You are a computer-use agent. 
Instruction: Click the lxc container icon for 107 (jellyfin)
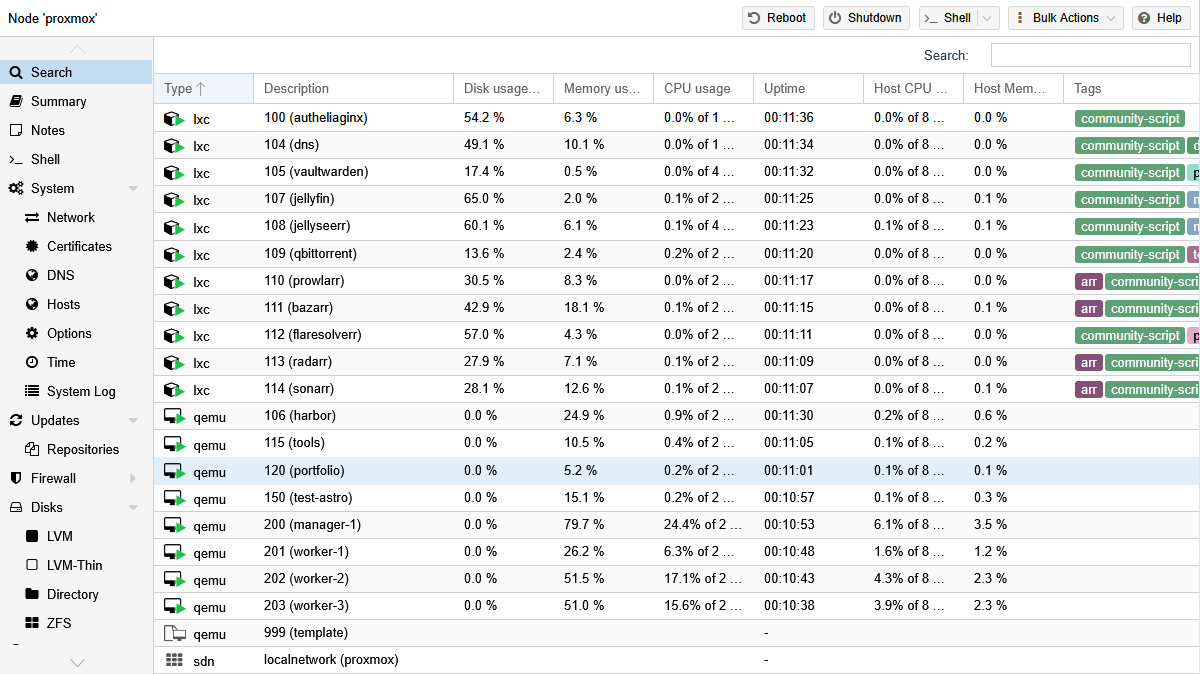[174, 200]
